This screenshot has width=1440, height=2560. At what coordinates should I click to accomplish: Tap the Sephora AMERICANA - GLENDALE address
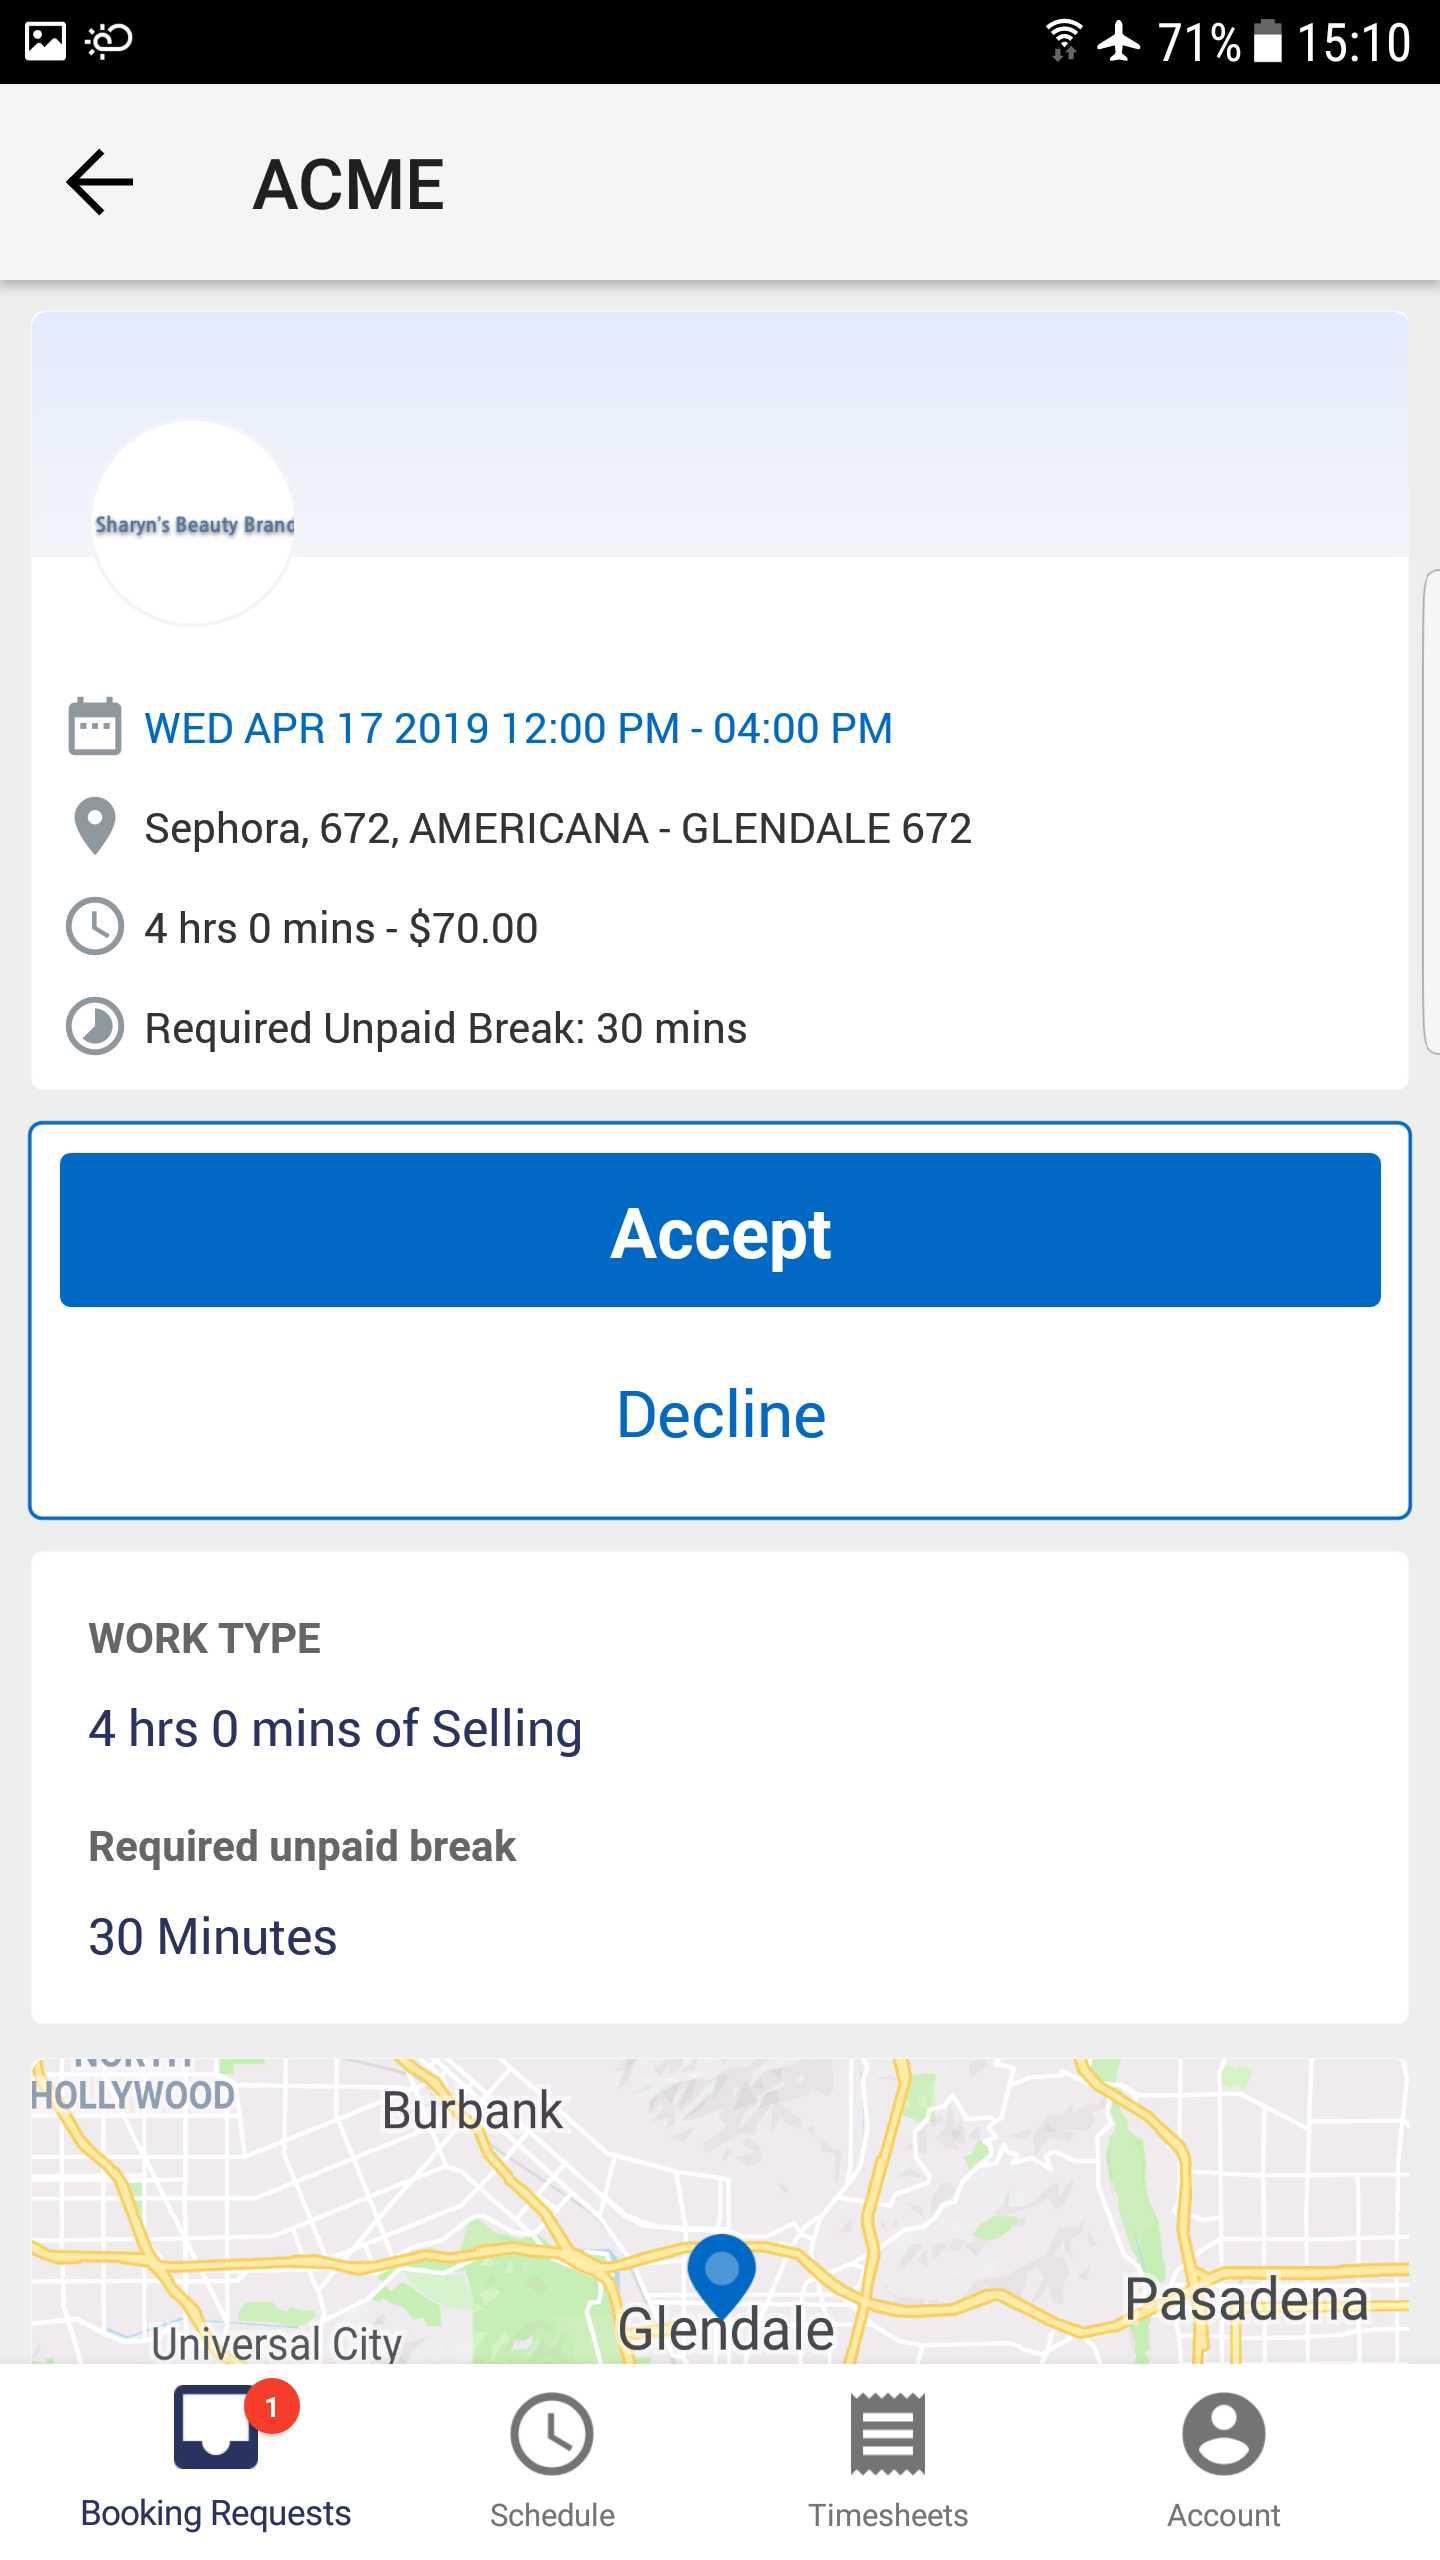pyautogui.click(x=558, y=828)
